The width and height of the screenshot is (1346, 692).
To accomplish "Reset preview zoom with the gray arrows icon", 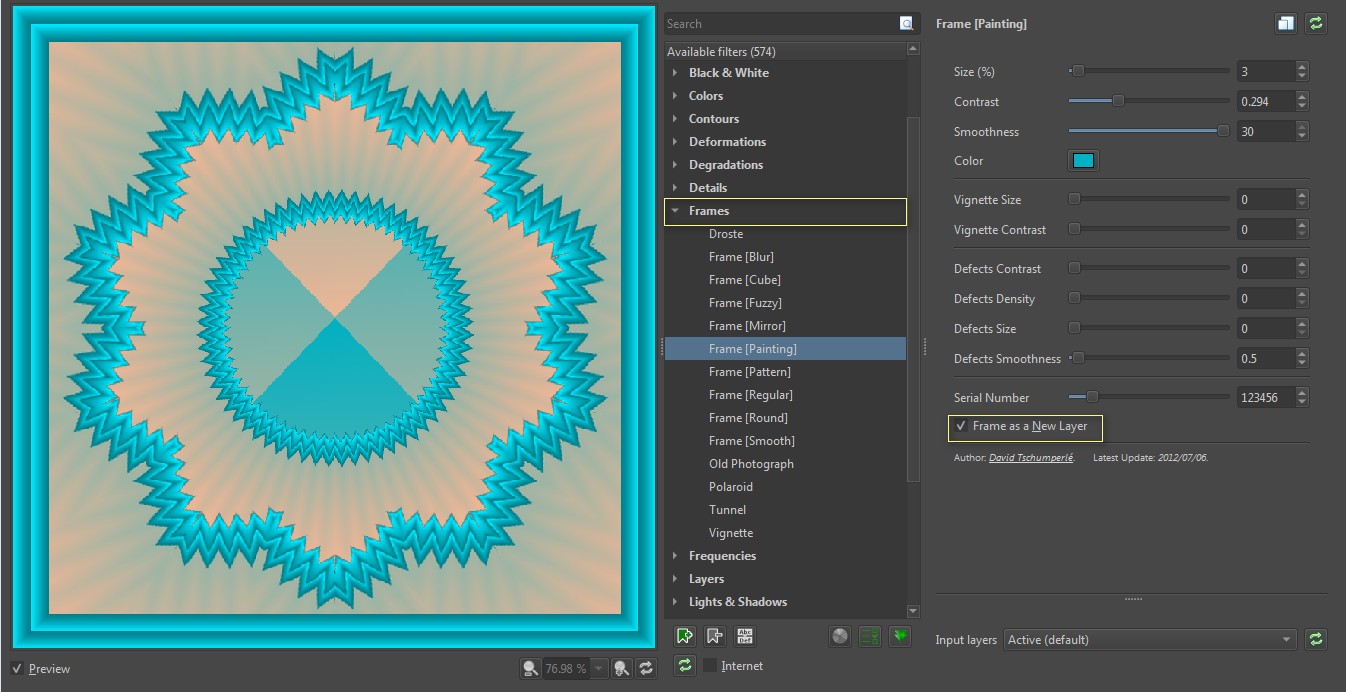I will [646, 668].
